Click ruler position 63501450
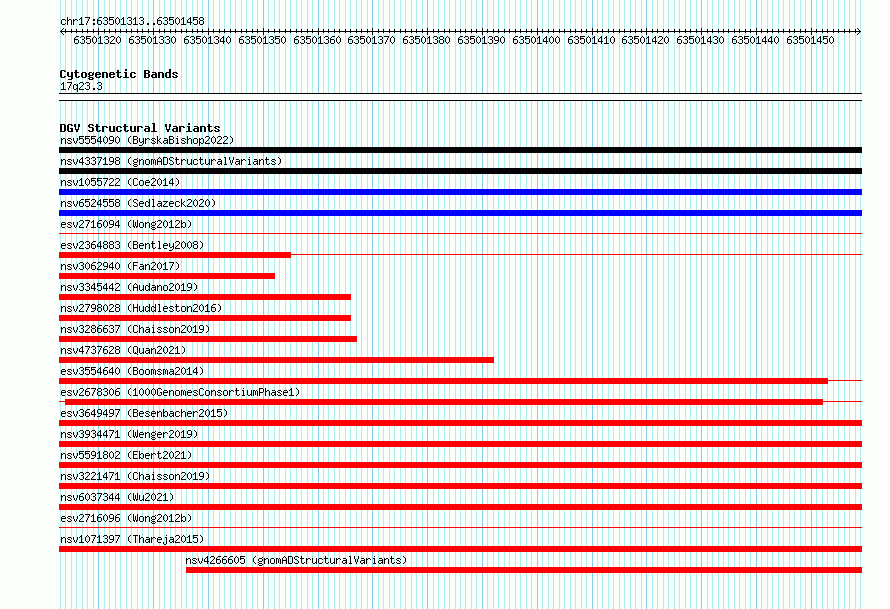The width and height of the screenshot is (890, 609). tap(811, 40)
